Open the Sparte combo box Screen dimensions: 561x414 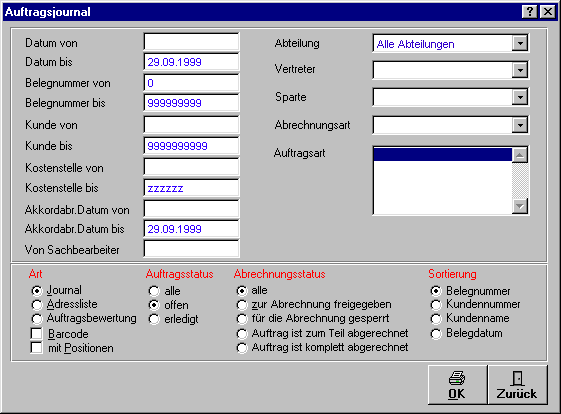click(x=520, y=97)
